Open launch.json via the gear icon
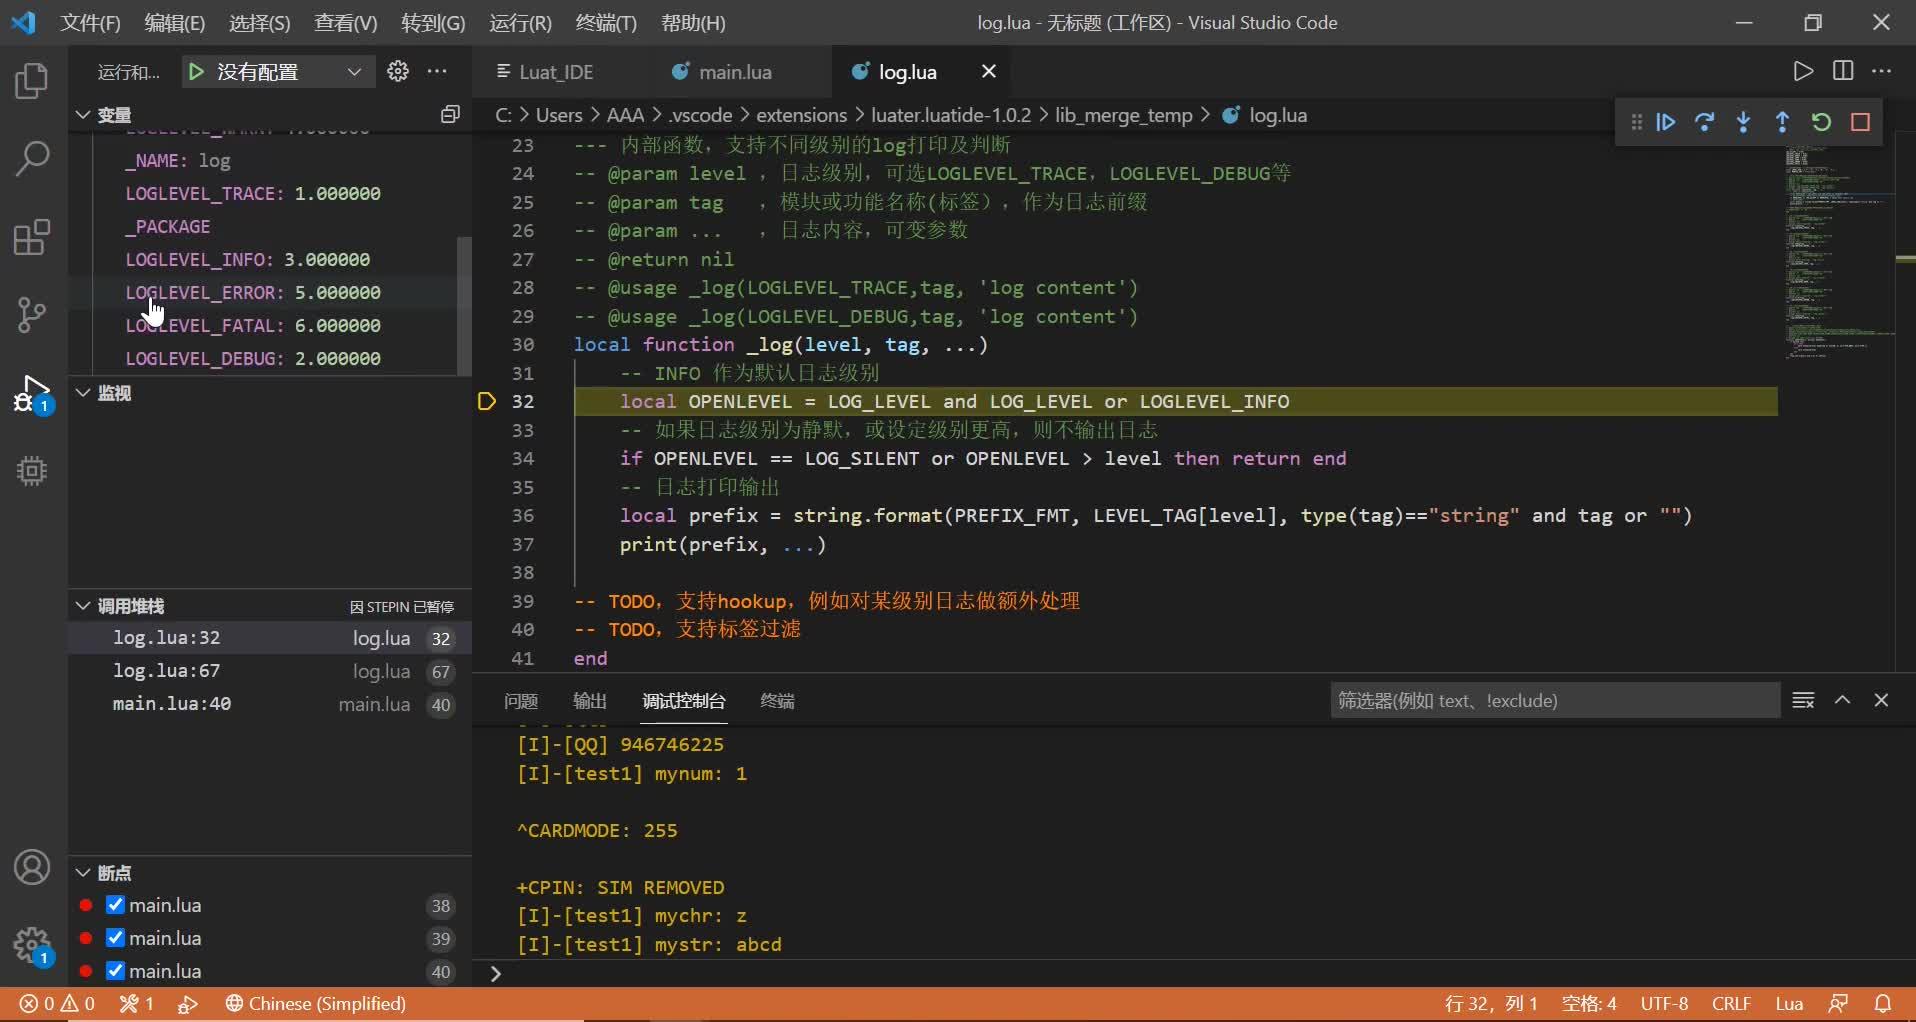 398,71
